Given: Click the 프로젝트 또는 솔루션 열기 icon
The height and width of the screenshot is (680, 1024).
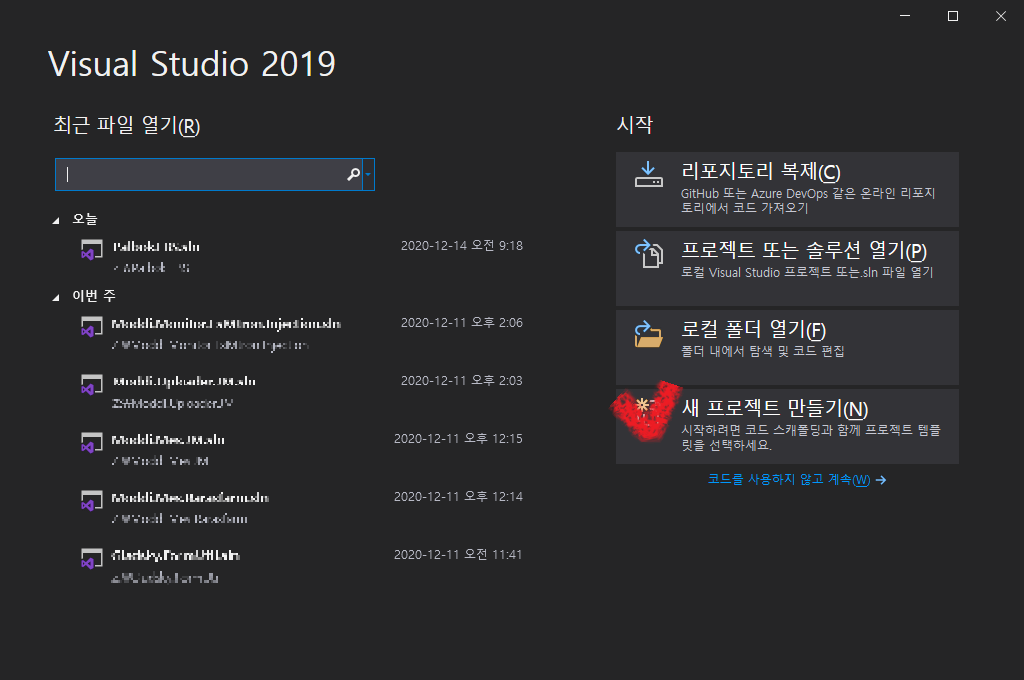Looking at the screenshot, I should pyautogui.click(x=648, y=253).
